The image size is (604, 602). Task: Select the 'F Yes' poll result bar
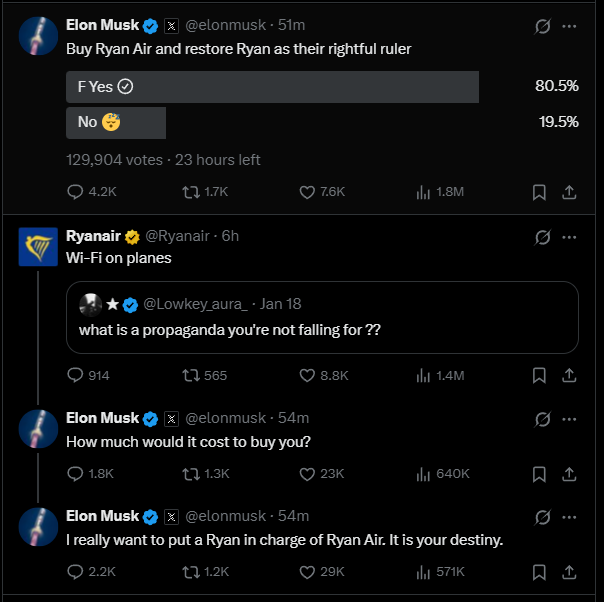coord(272,86)
